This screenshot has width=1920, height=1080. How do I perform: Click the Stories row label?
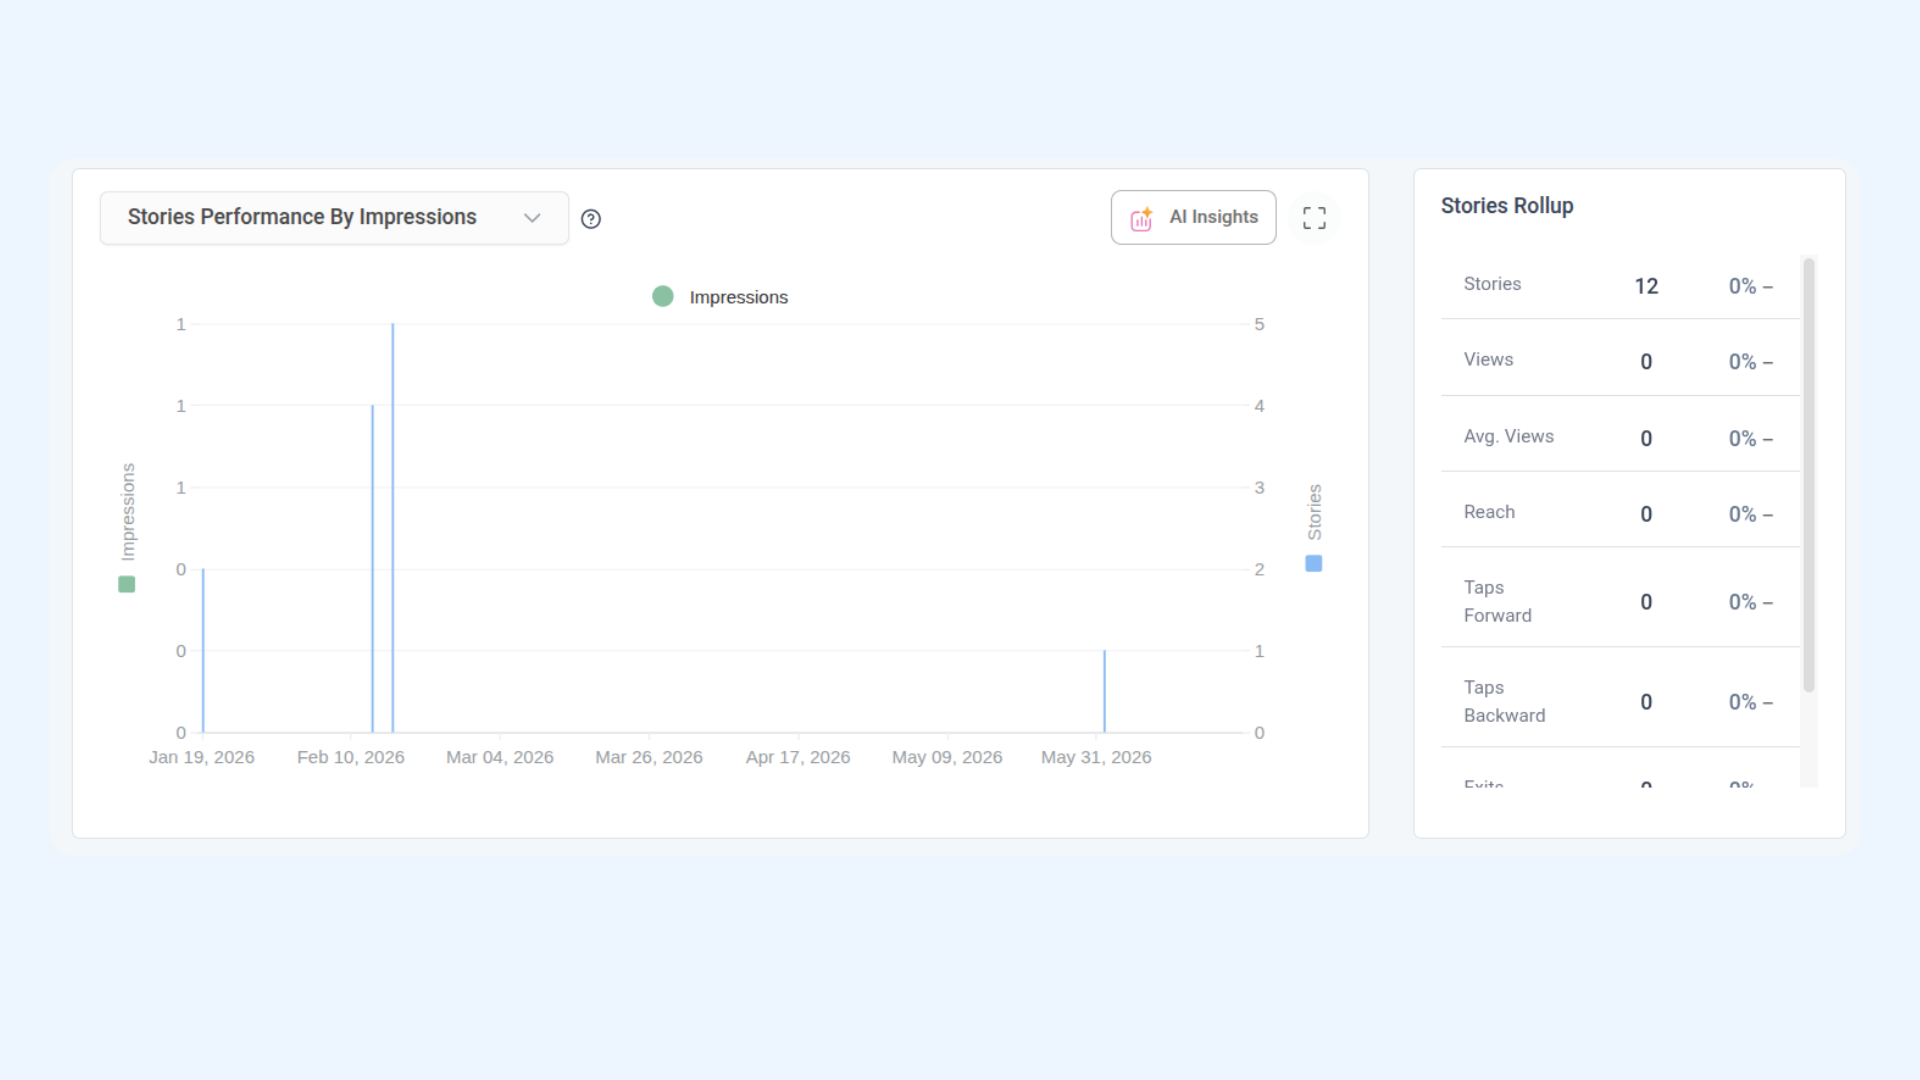[x=1492, y=284]
